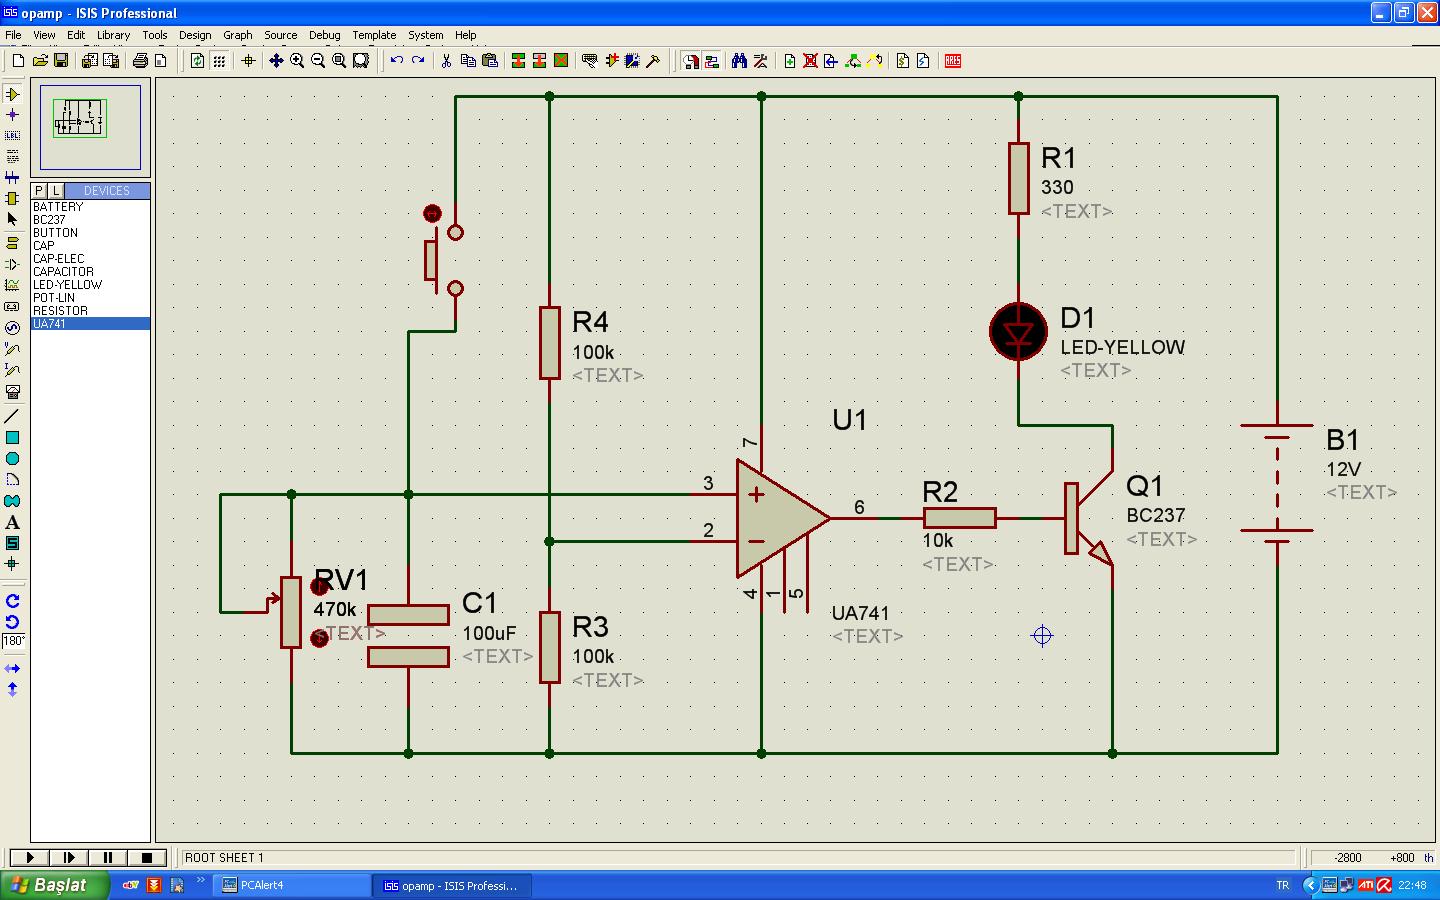Click the pan/center view arrows icon
This screenshot has width=1440, height=900.
point(276,61)
